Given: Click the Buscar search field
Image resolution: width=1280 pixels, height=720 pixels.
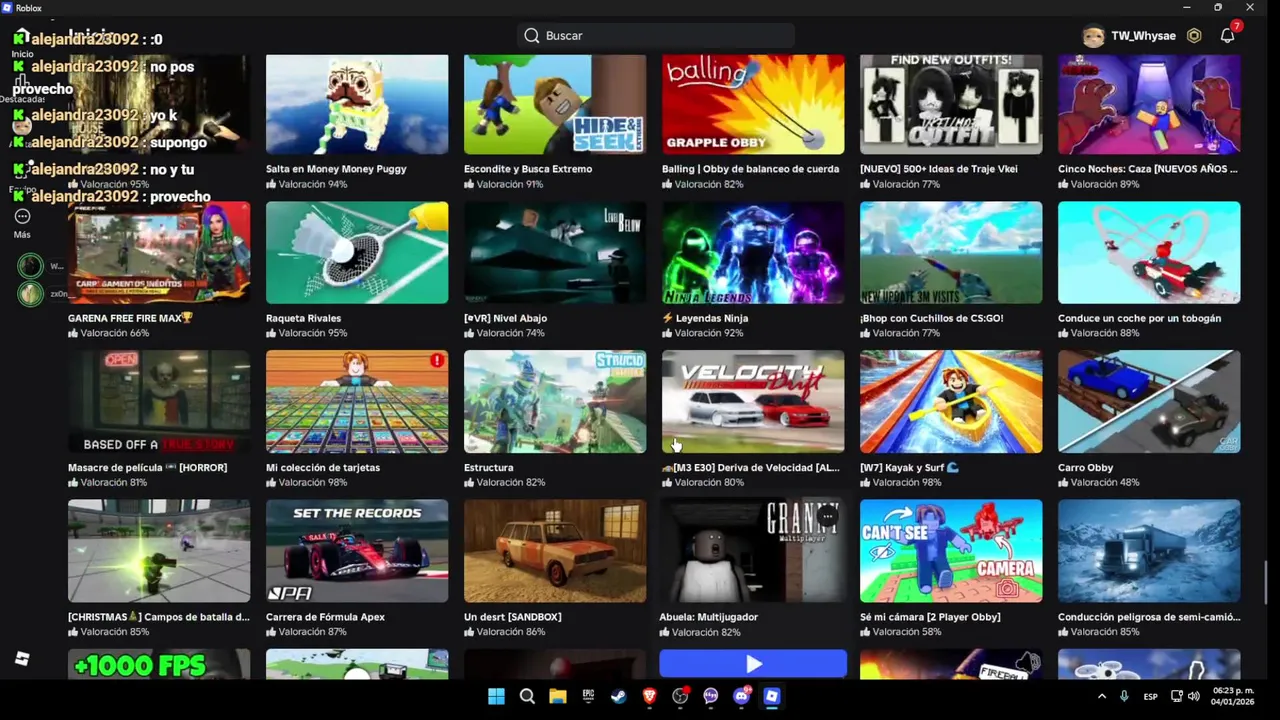Looking at the screenshot, I should point(656,36).
